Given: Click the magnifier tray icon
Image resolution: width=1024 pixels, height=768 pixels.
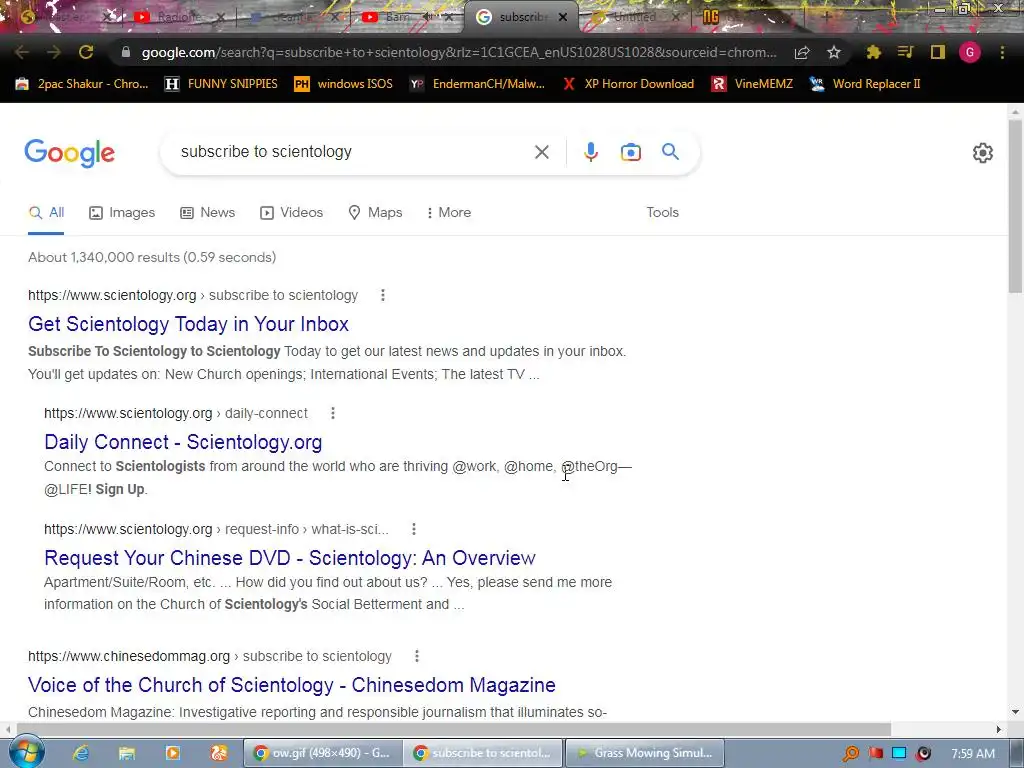Looking at the screenshot, I should tap(850, 754).
